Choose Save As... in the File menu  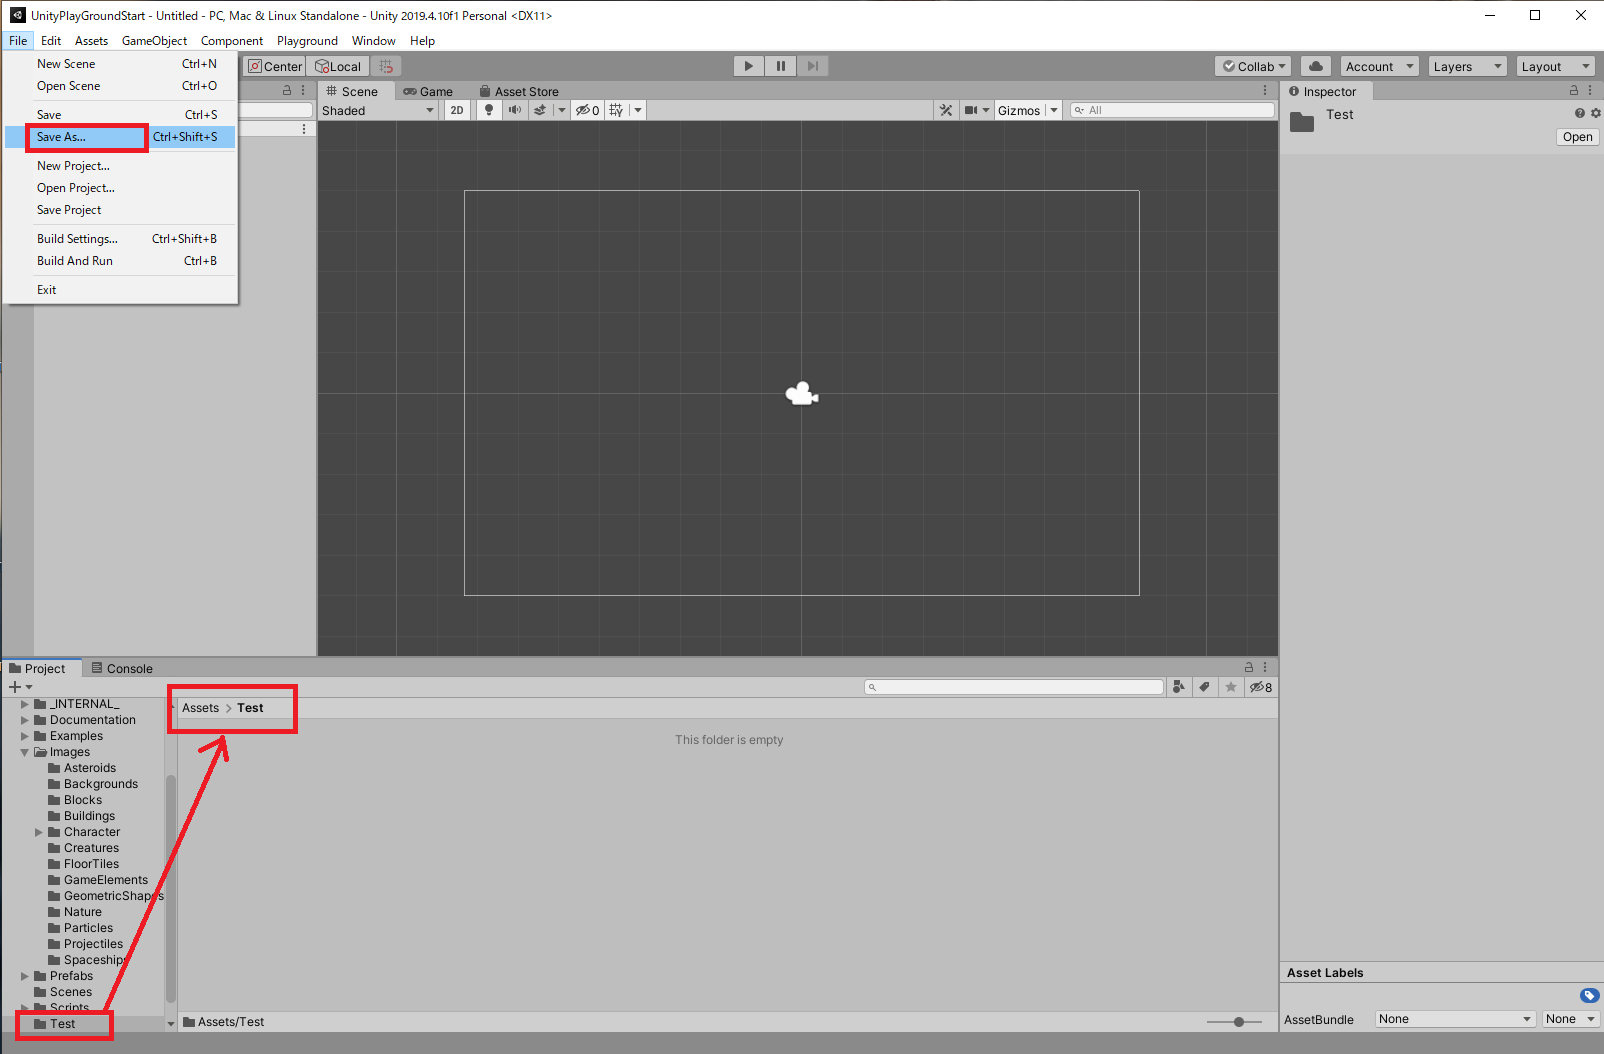click(120, 137)
